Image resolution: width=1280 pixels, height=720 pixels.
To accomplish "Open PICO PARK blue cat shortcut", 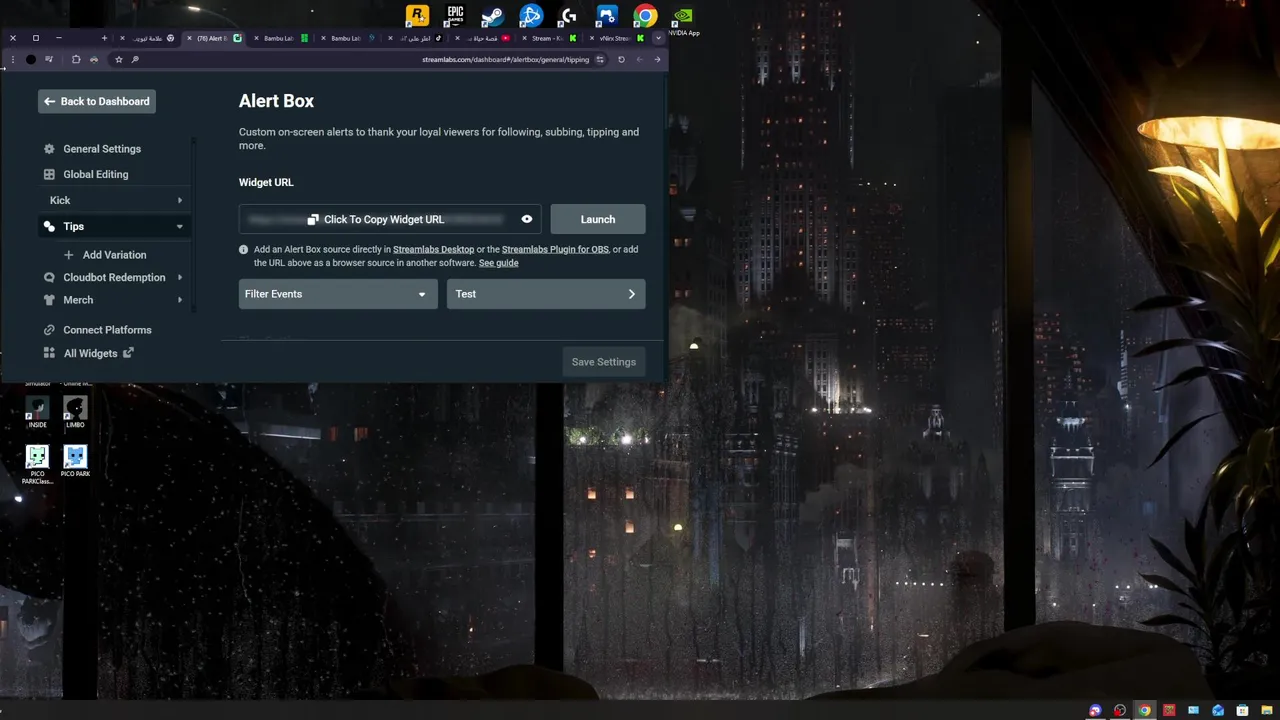I will 75,461.
